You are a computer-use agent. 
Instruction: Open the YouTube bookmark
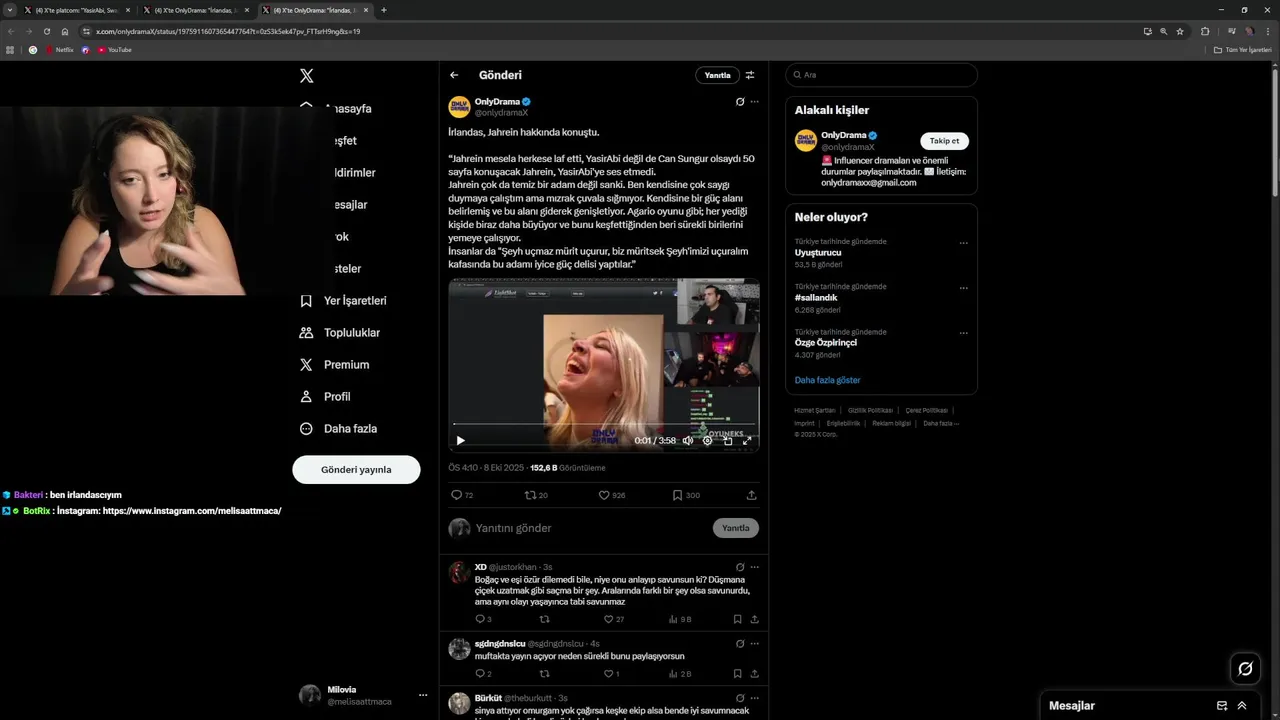tap(114, 50)
